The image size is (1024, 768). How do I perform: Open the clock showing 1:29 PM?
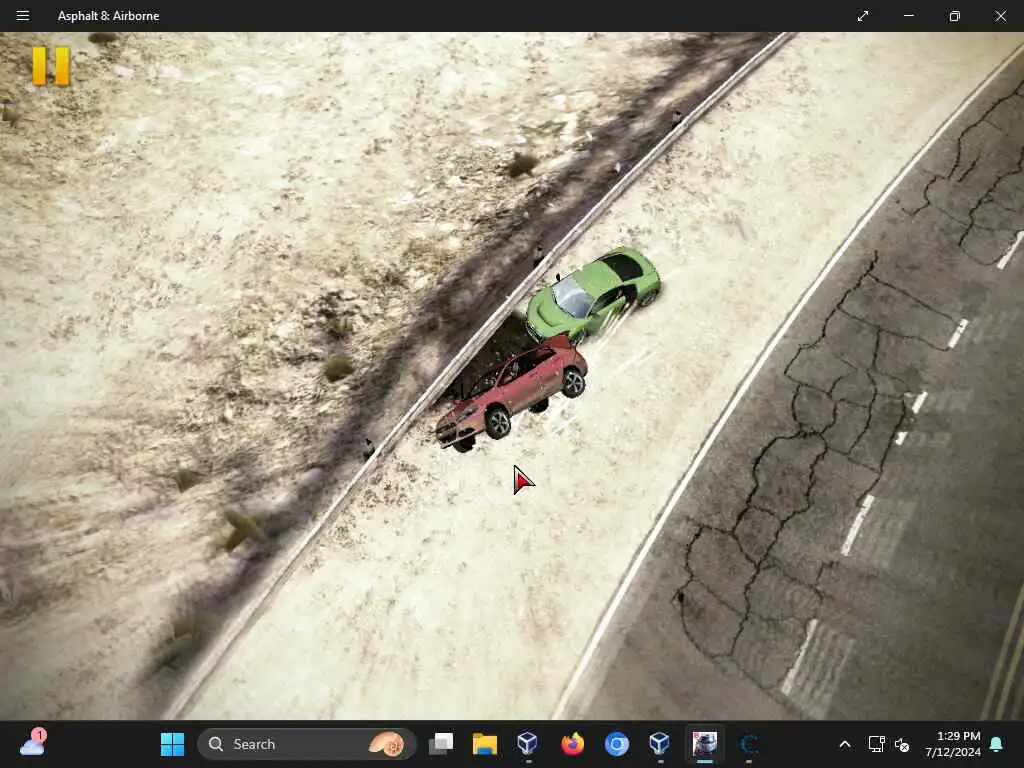coord(952,744)
